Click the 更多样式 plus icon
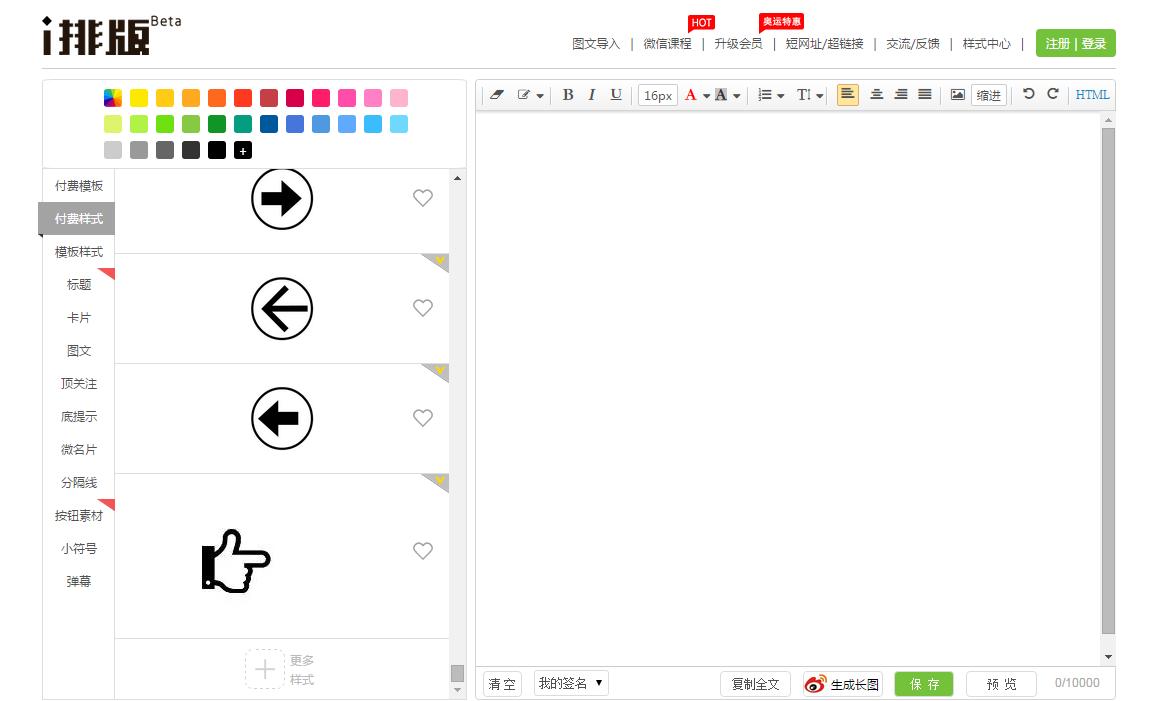The image size is (1152, 701). pos(264,669)
